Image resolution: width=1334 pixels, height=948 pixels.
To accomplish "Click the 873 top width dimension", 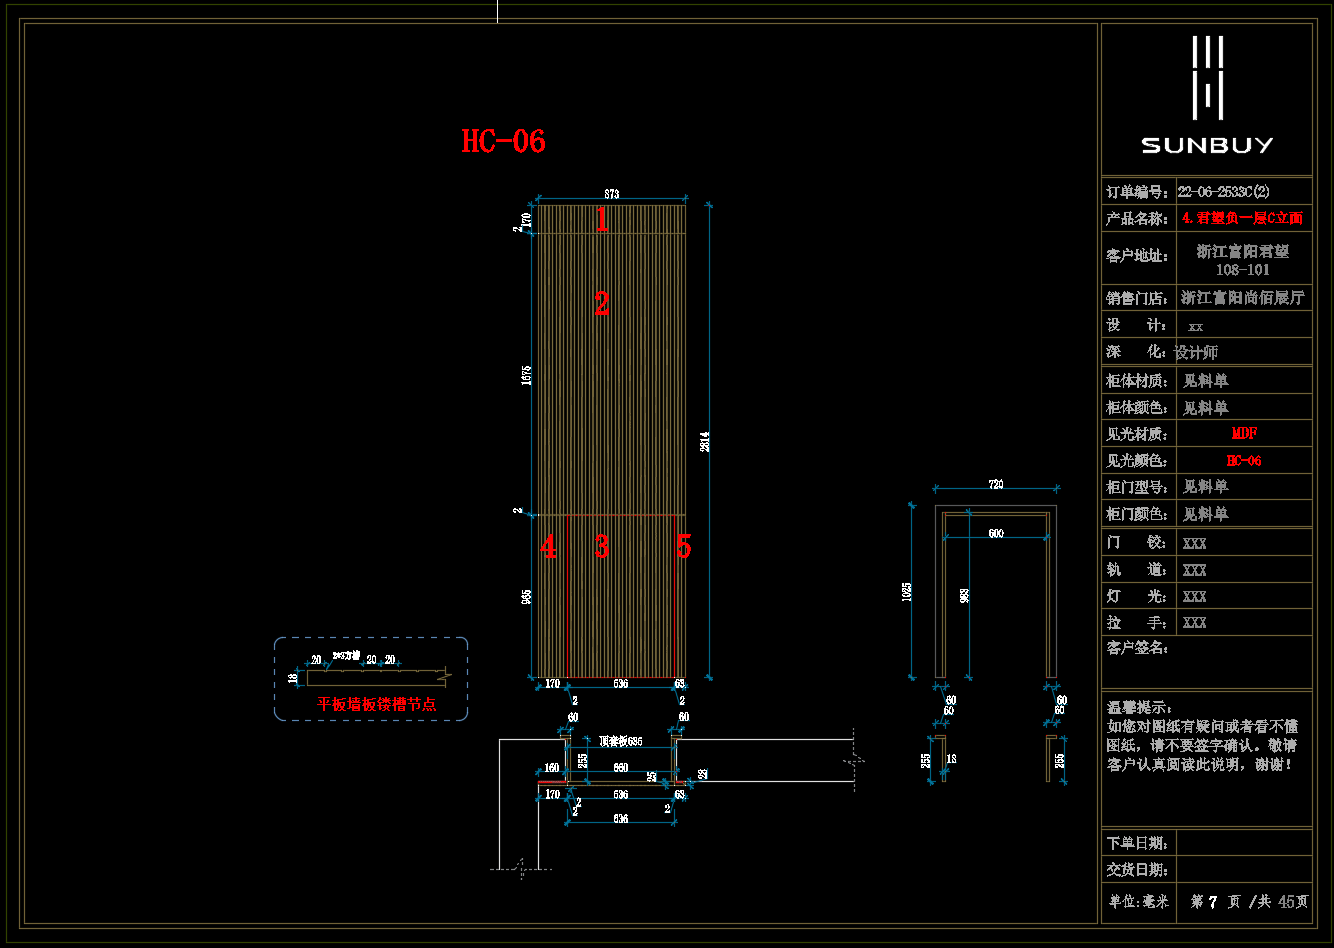I will coord(611,194).
